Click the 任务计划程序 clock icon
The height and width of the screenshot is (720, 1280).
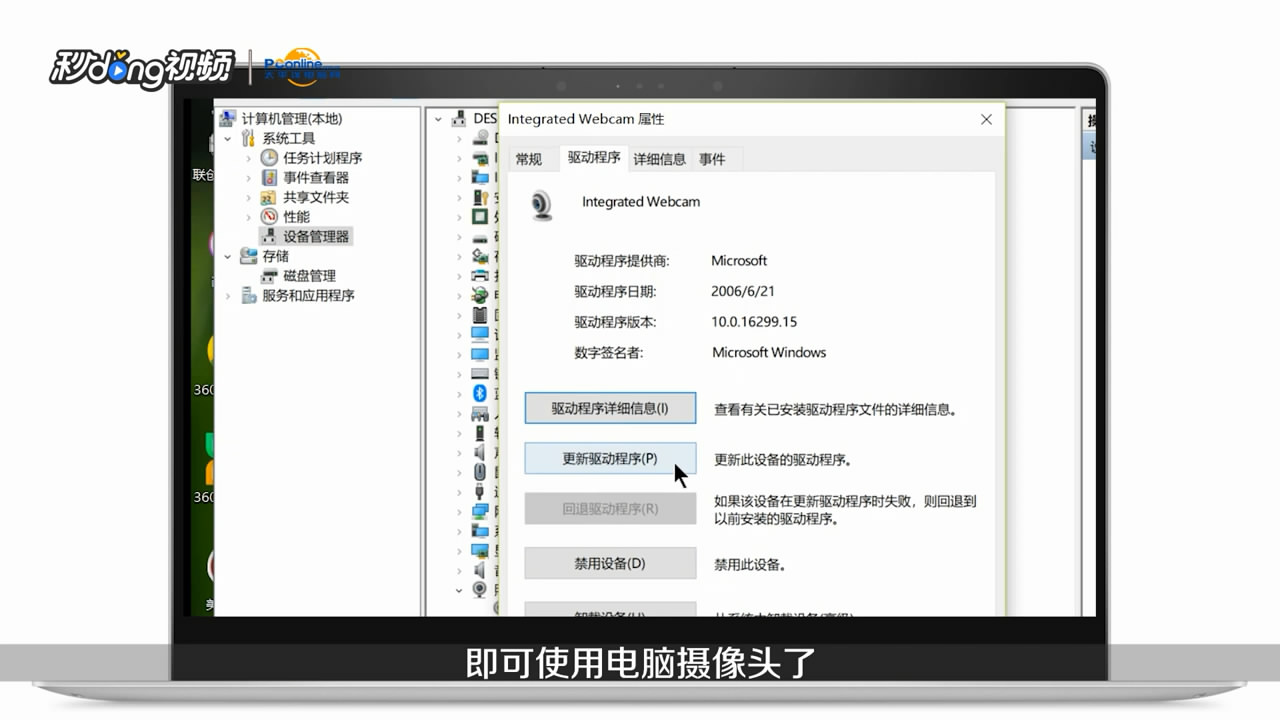click(x=269, y=158)
